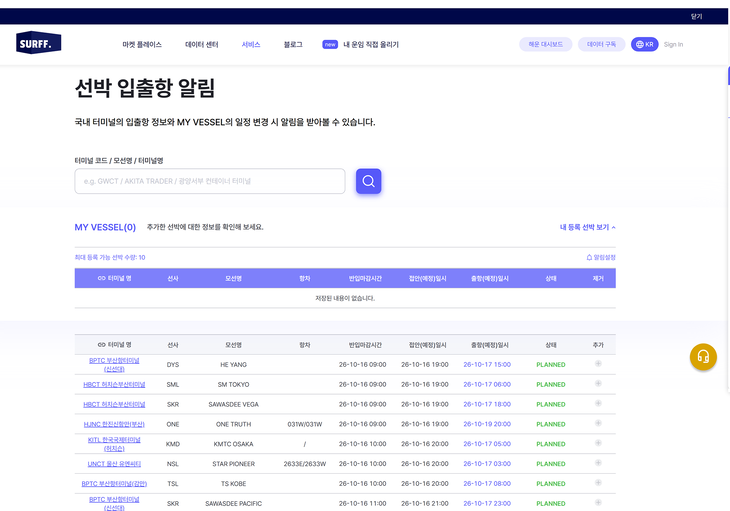Click the globe KR language button
730x511 pixels.
[644, 44]
